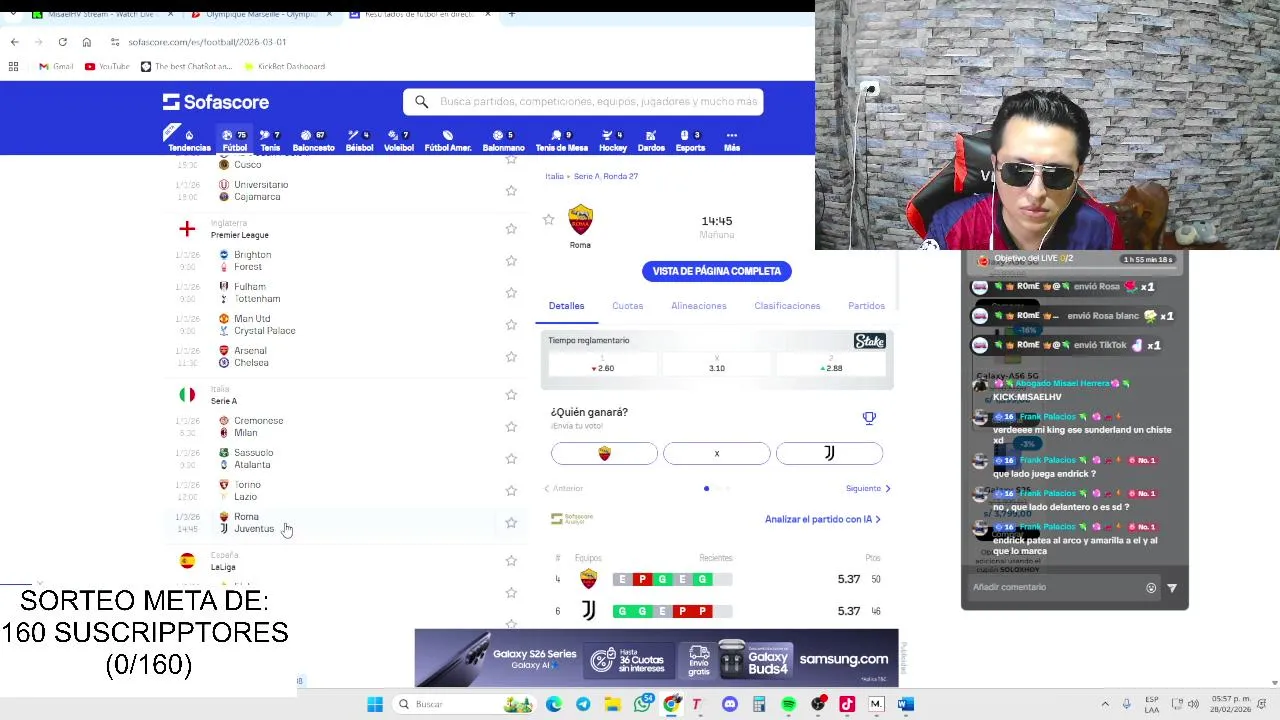1280x720 pixels.
Task: Star the Premier League competition
Action: [511, 229]
